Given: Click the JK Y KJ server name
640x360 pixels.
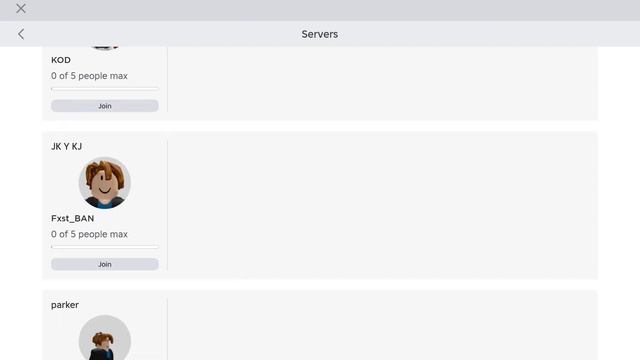Looking at the screenshot, I should (67, 147).
